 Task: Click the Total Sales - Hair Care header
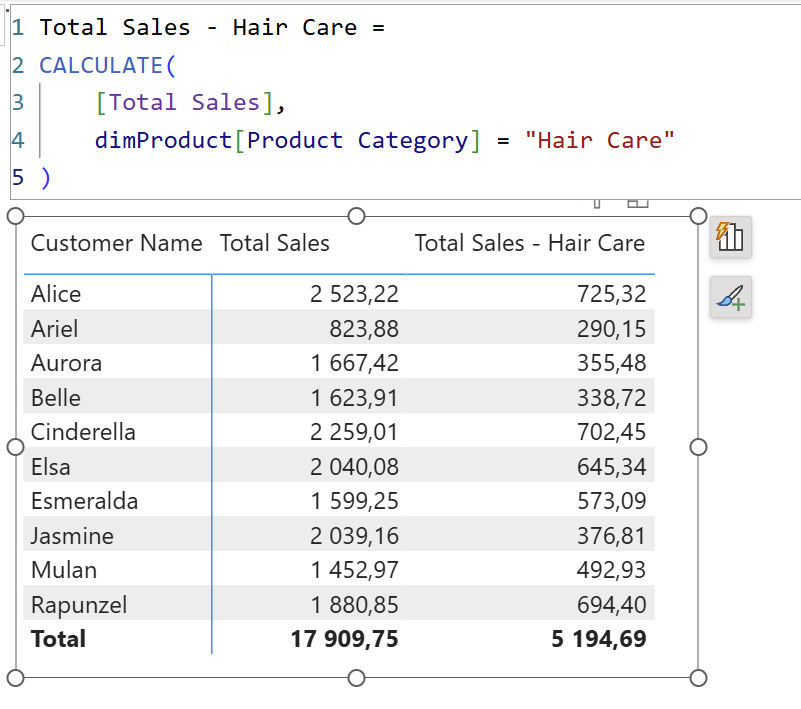click(x=529, y=243)
